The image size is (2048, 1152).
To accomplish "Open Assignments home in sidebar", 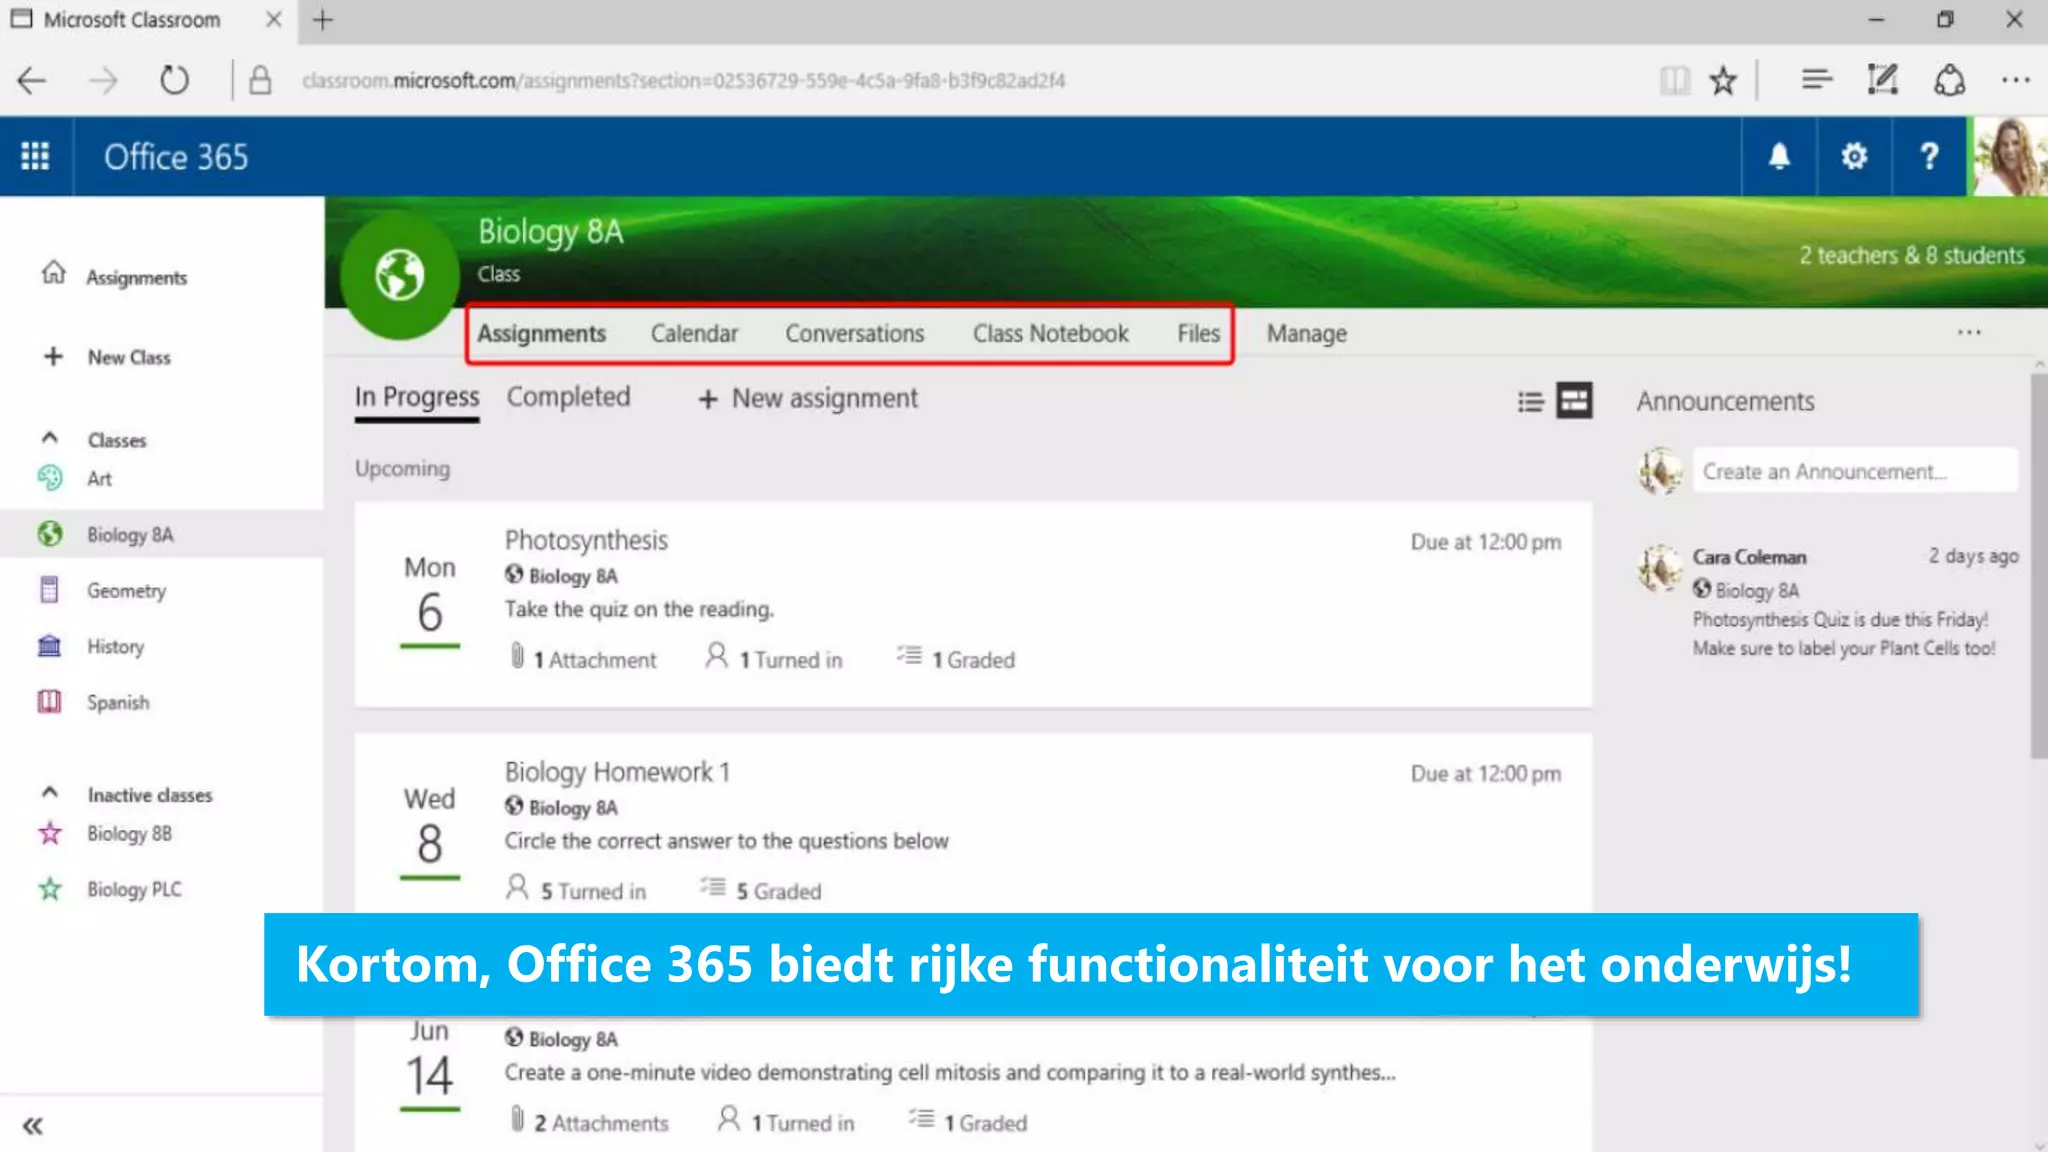I will (x=136, y=277).
